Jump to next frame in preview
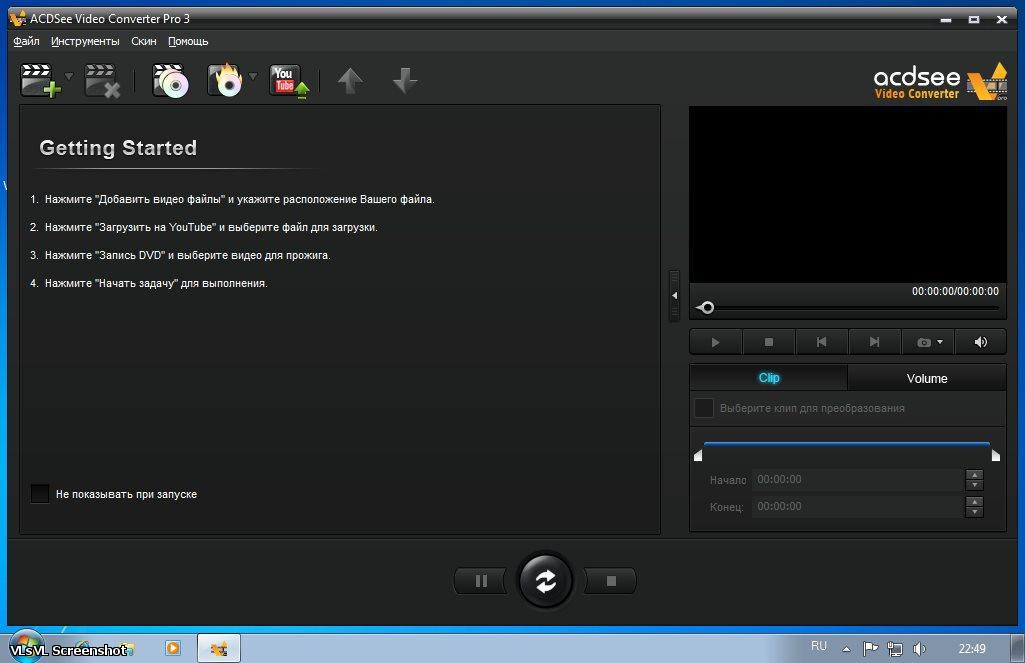The height and width of the screenshot is (663, 1025). pyautogui.click(x=875, y=342)
